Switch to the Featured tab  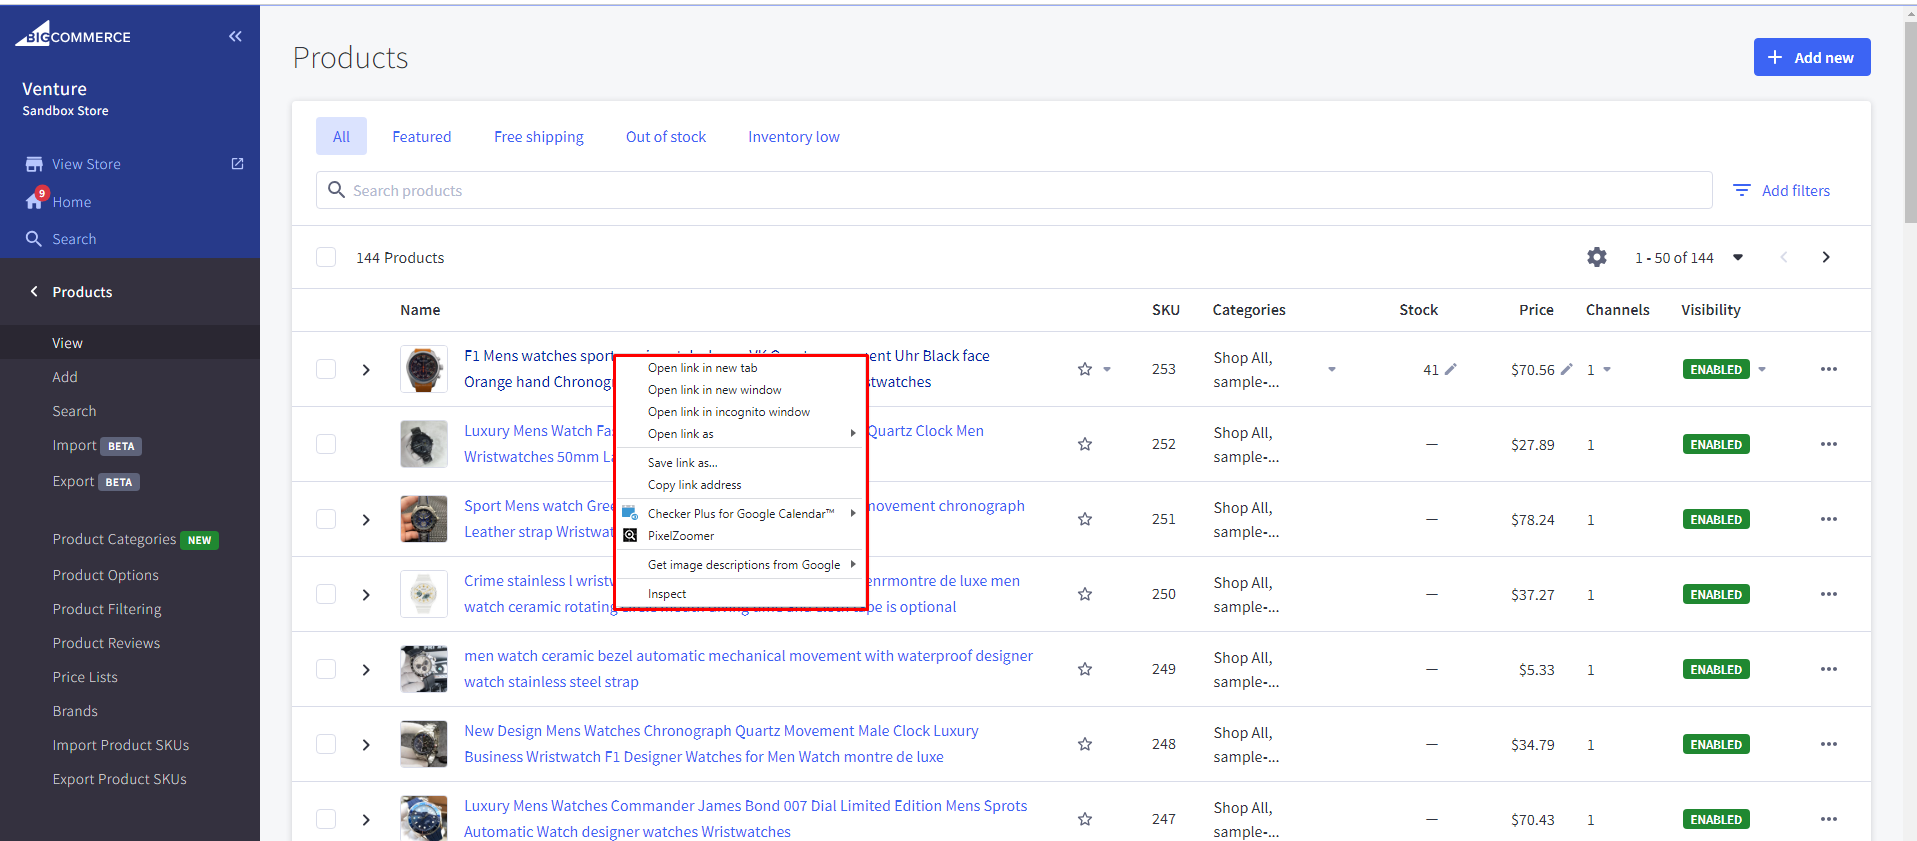tap(421, 137)
